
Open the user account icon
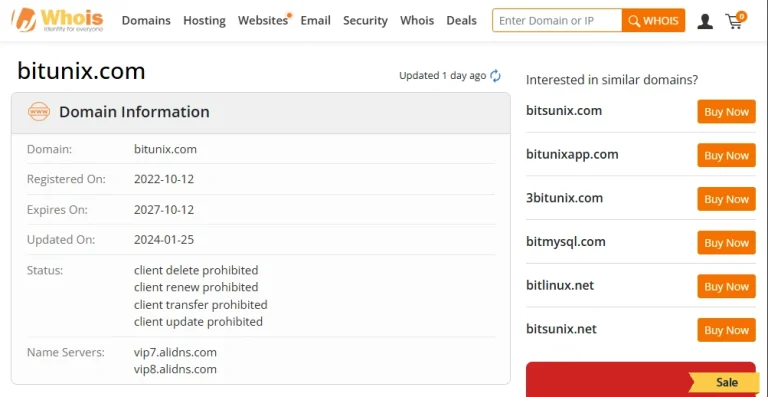point(705,21)
